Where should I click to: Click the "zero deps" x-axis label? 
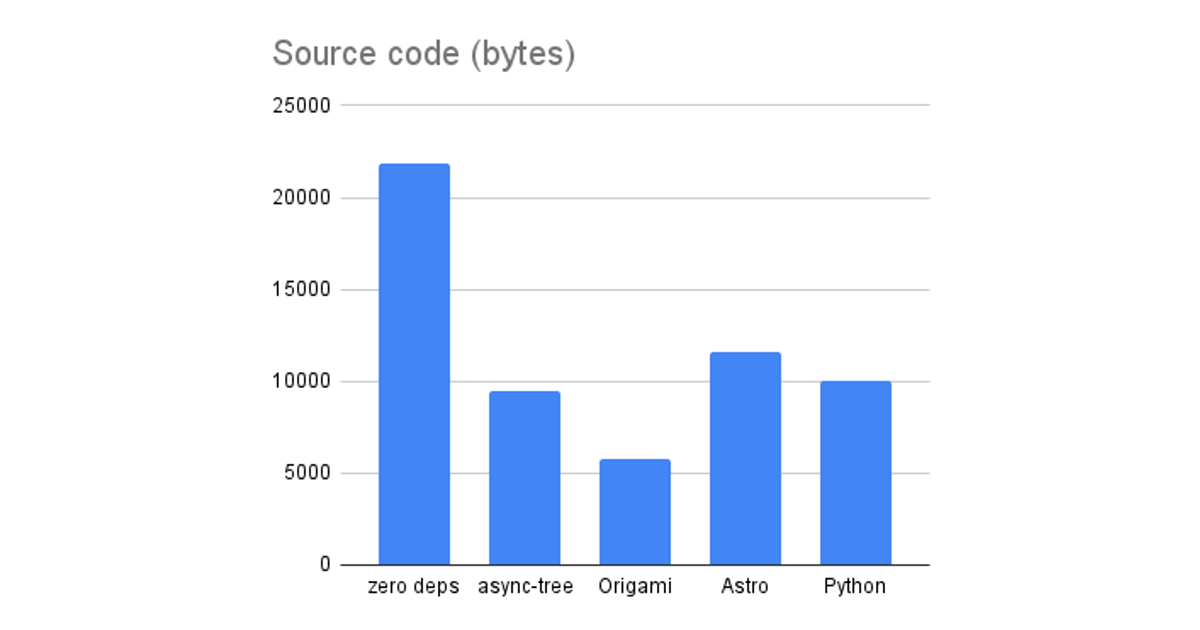point(414,586)
